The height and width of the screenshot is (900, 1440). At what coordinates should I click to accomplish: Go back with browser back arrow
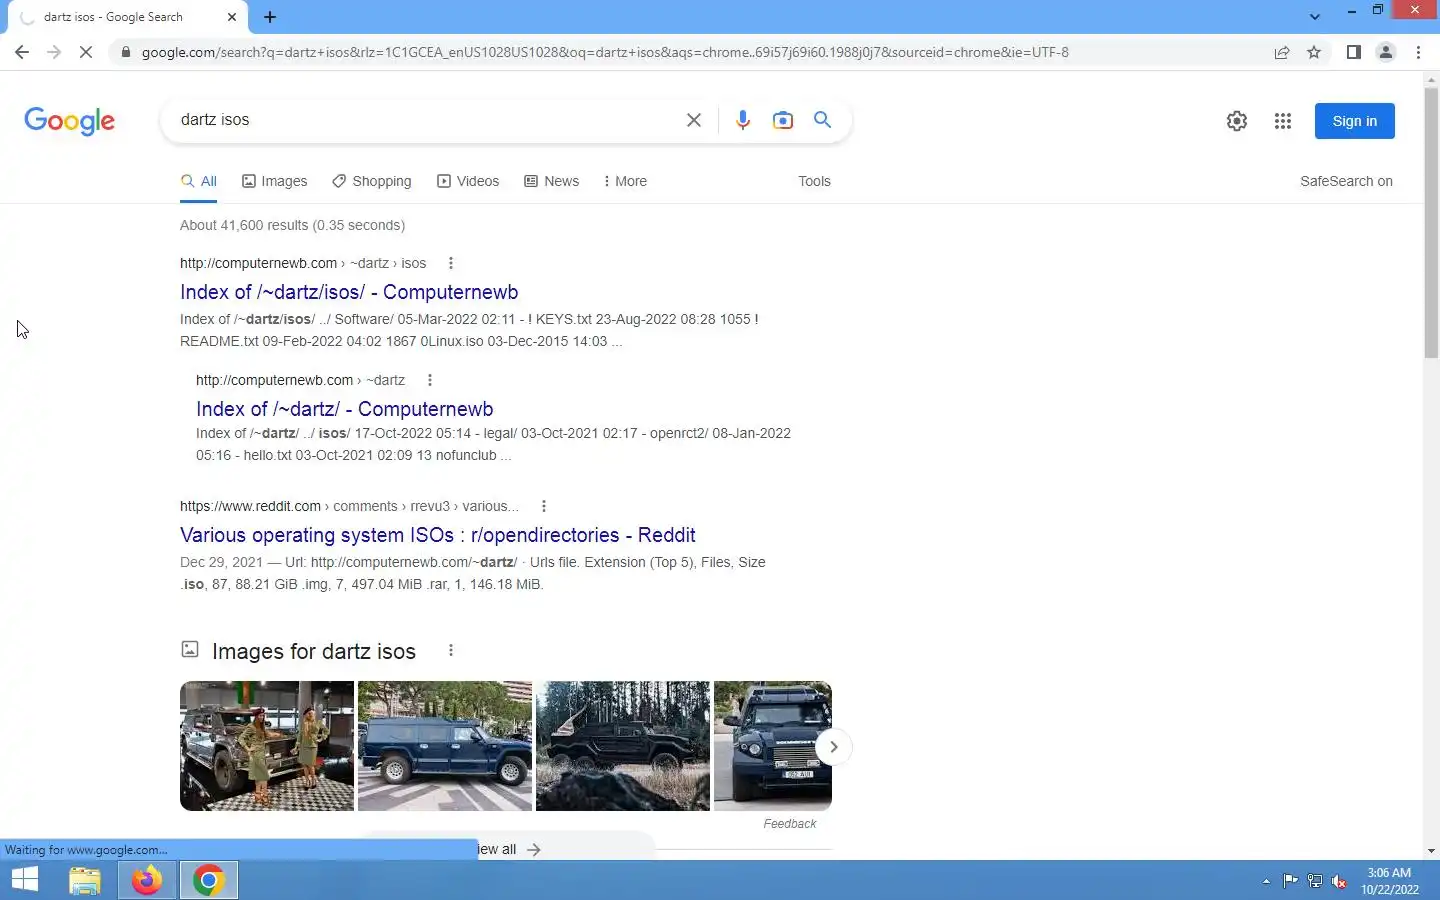[22, 52]
